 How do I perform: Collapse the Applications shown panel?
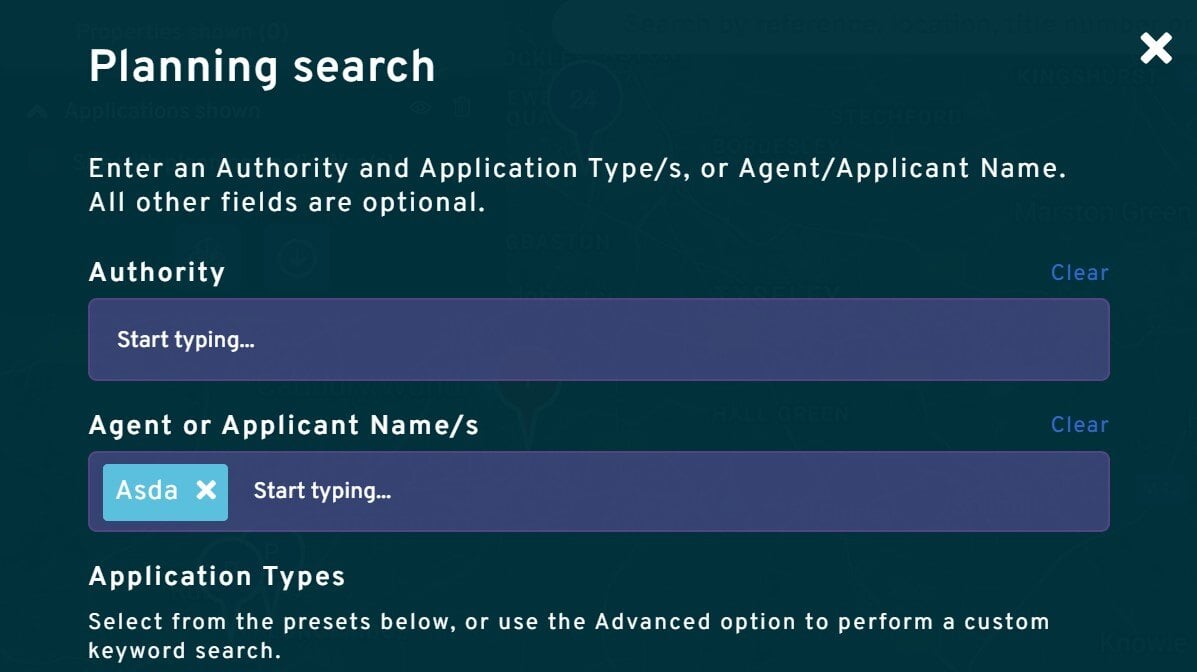point(37,112)
